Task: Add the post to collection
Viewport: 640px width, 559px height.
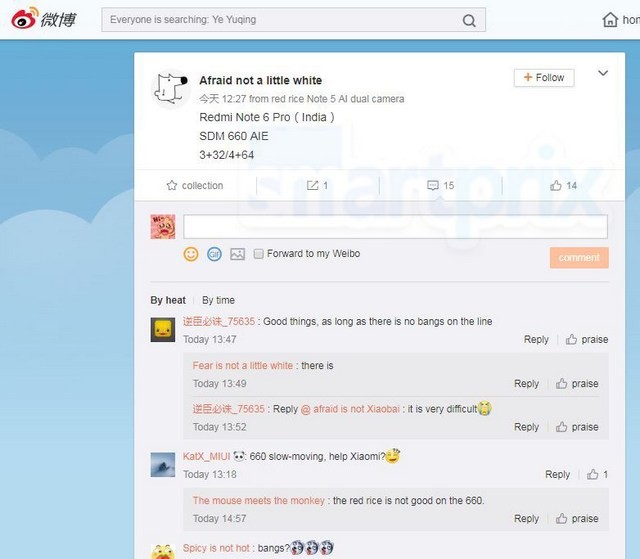Action: click(x=195, y=186)
